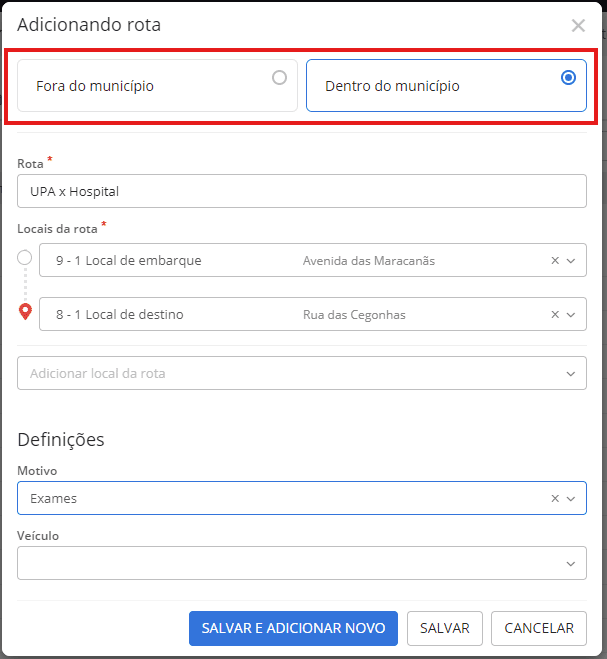
Task: Expand the Local de destino dropdown arrow
Action: 571,315
